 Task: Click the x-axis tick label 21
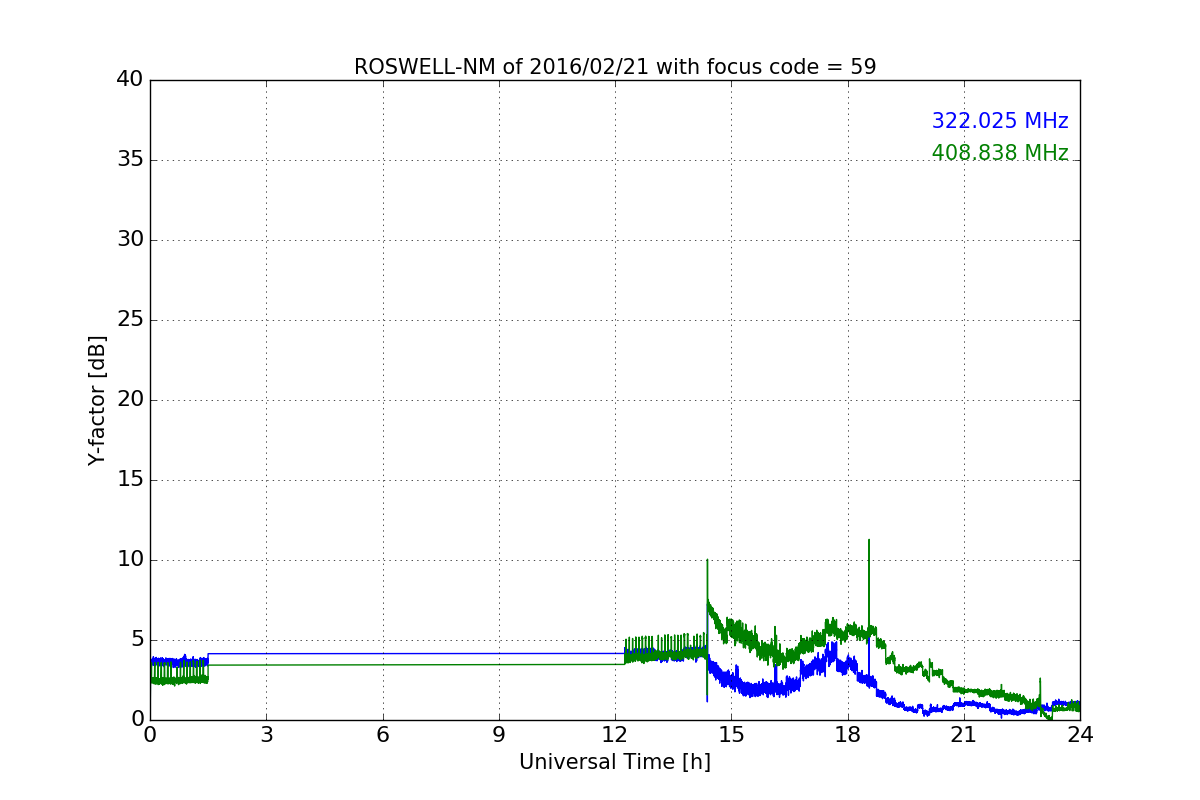(964, 734)
